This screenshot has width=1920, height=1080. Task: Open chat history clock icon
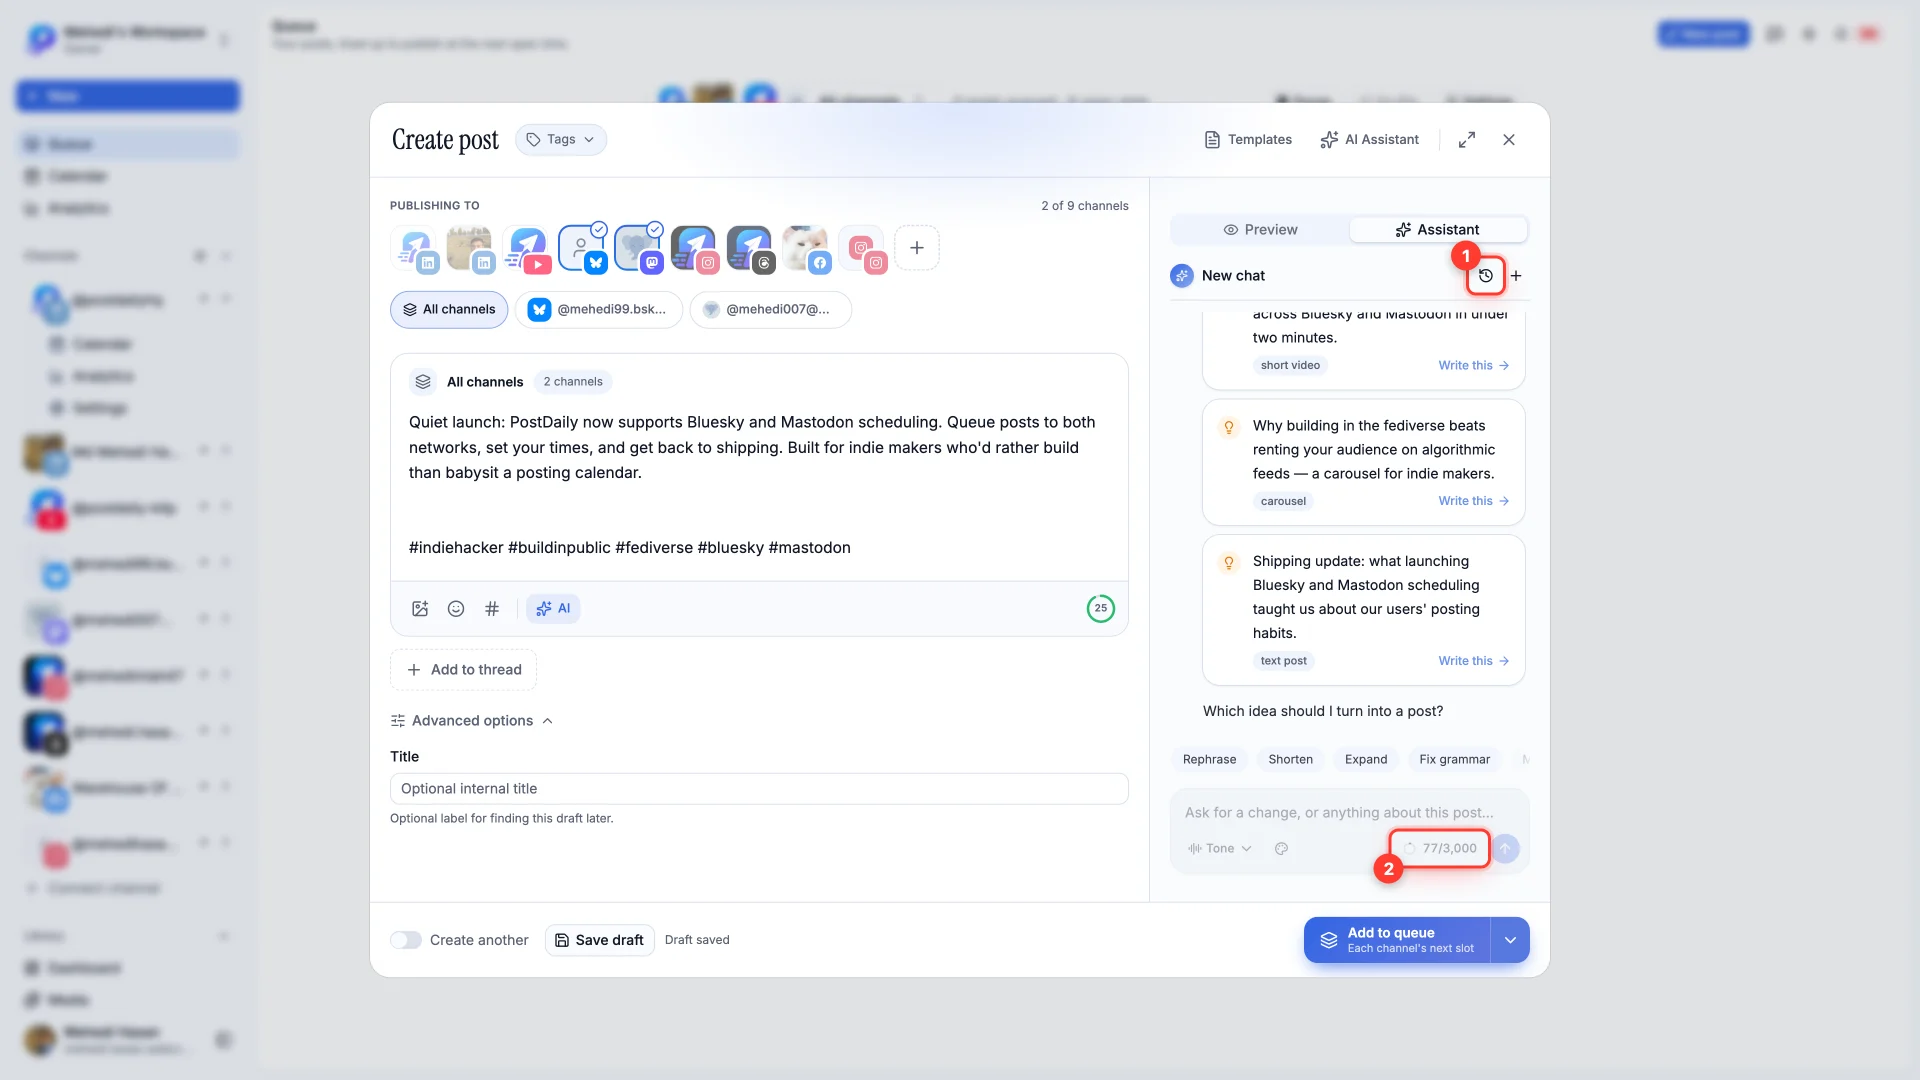1485,276
